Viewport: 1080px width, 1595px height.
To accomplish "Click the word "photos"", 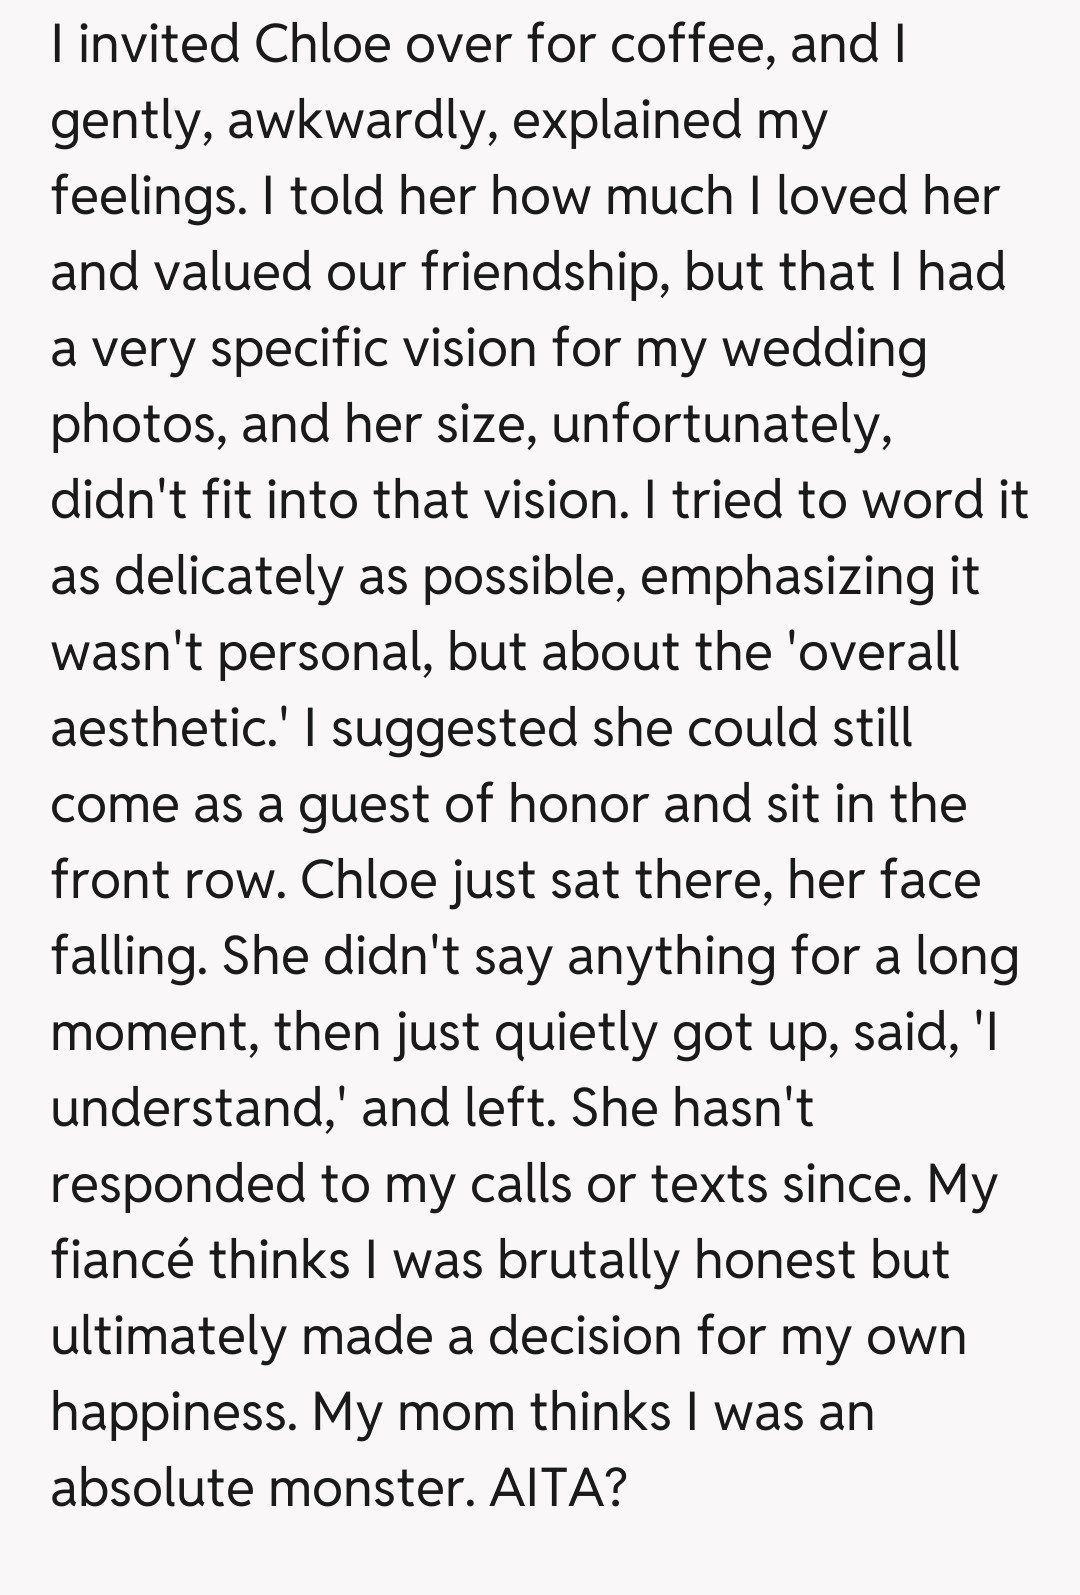I will pos(137,425).
